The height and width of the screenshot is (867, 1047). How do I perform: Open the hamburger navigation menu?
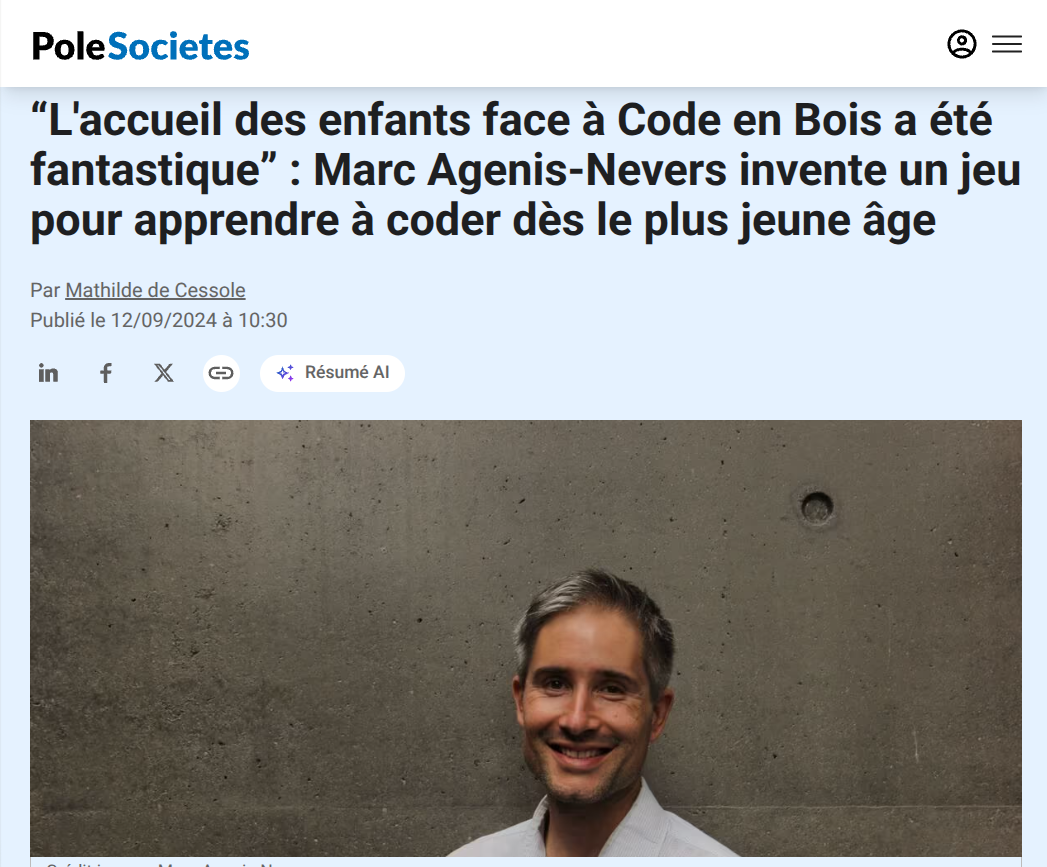click(x=1006, y=44)
